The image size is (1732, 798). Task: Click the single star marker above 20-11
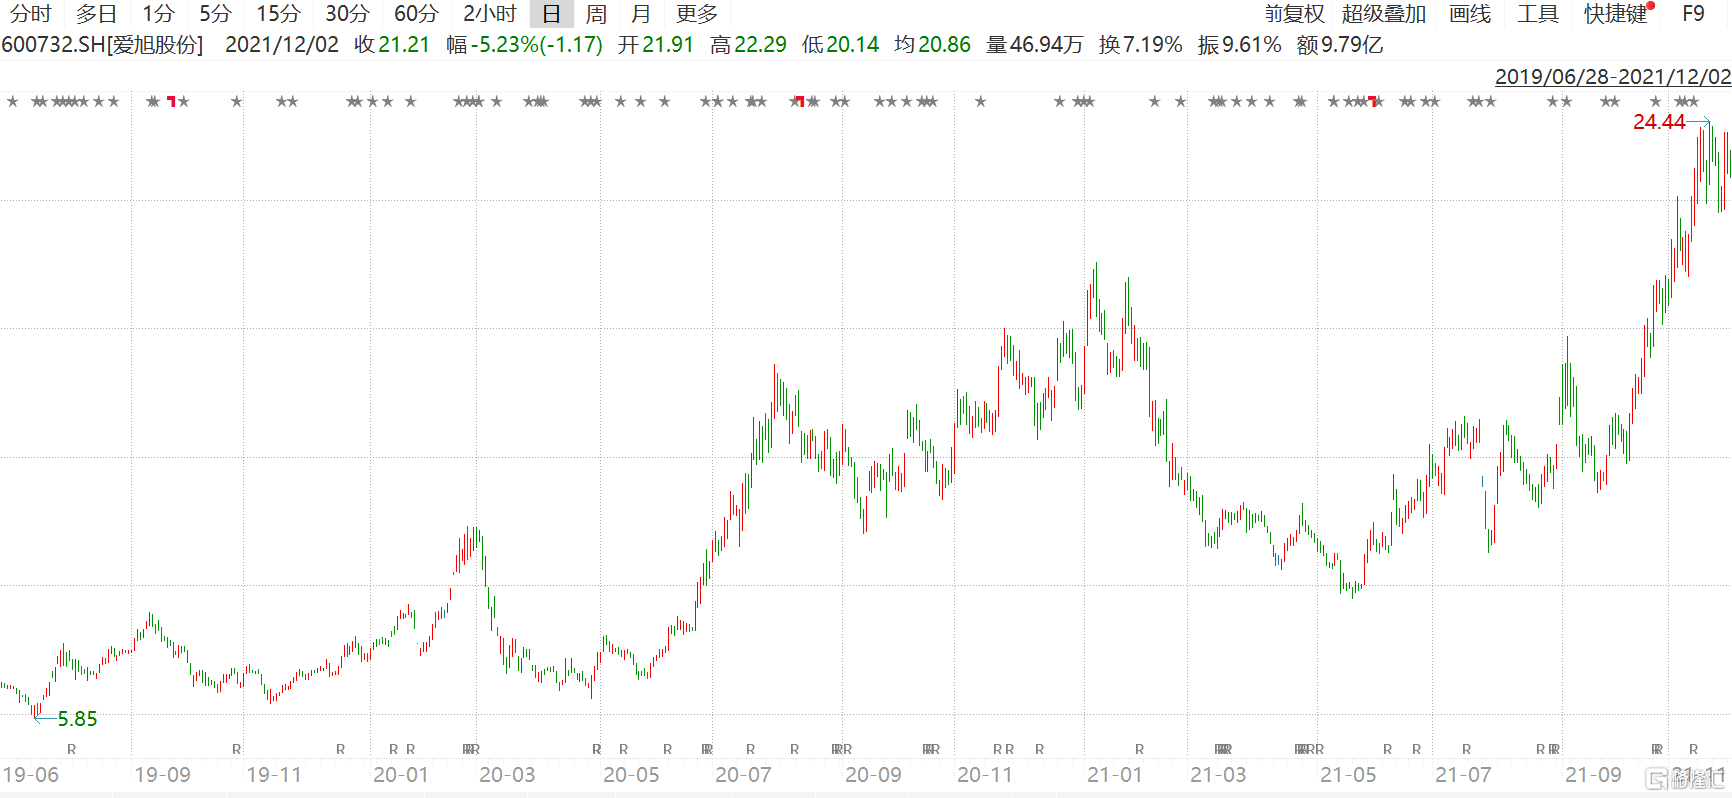coord(981,101)
